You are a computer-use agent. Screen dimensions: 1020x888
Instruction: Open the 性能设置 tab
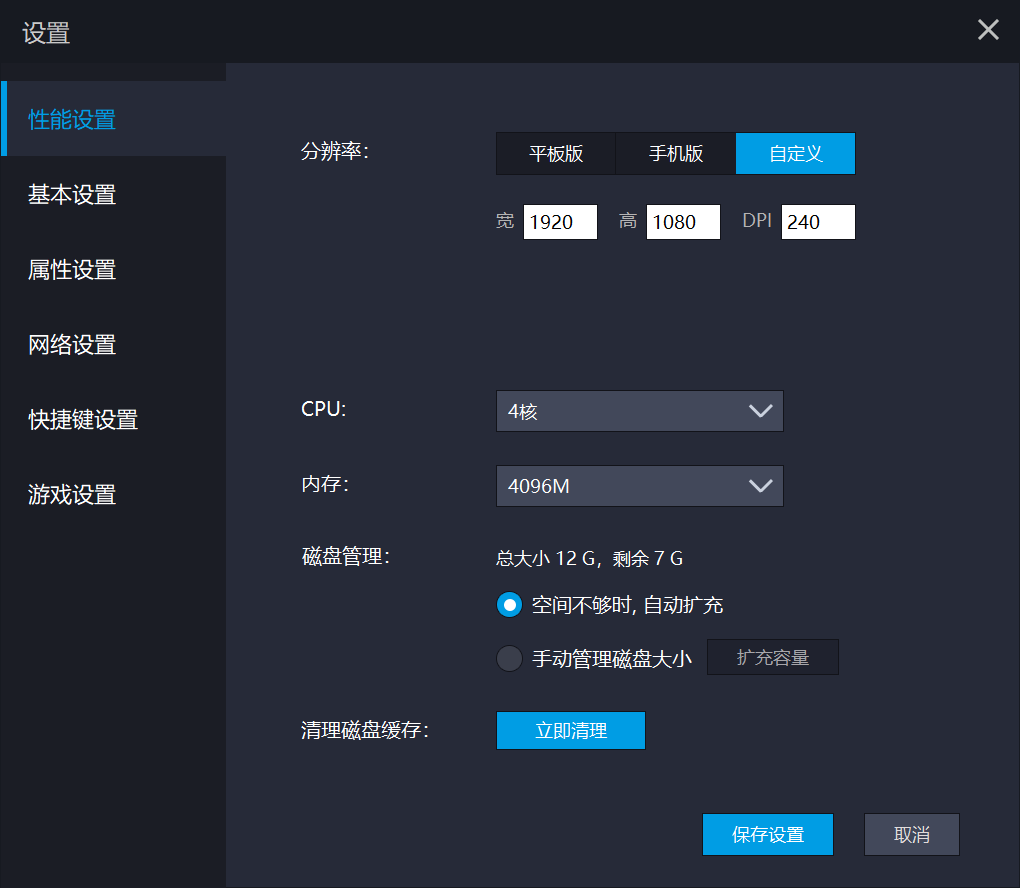72,120
